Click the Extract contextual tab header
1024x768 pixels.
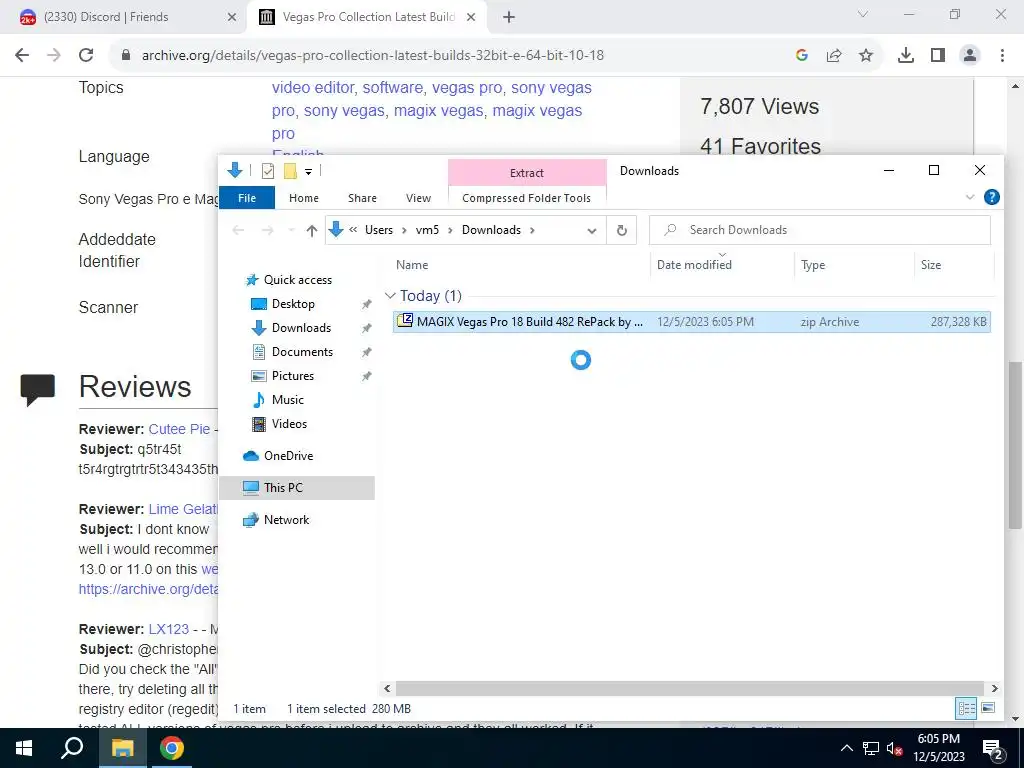coord(526,173)
